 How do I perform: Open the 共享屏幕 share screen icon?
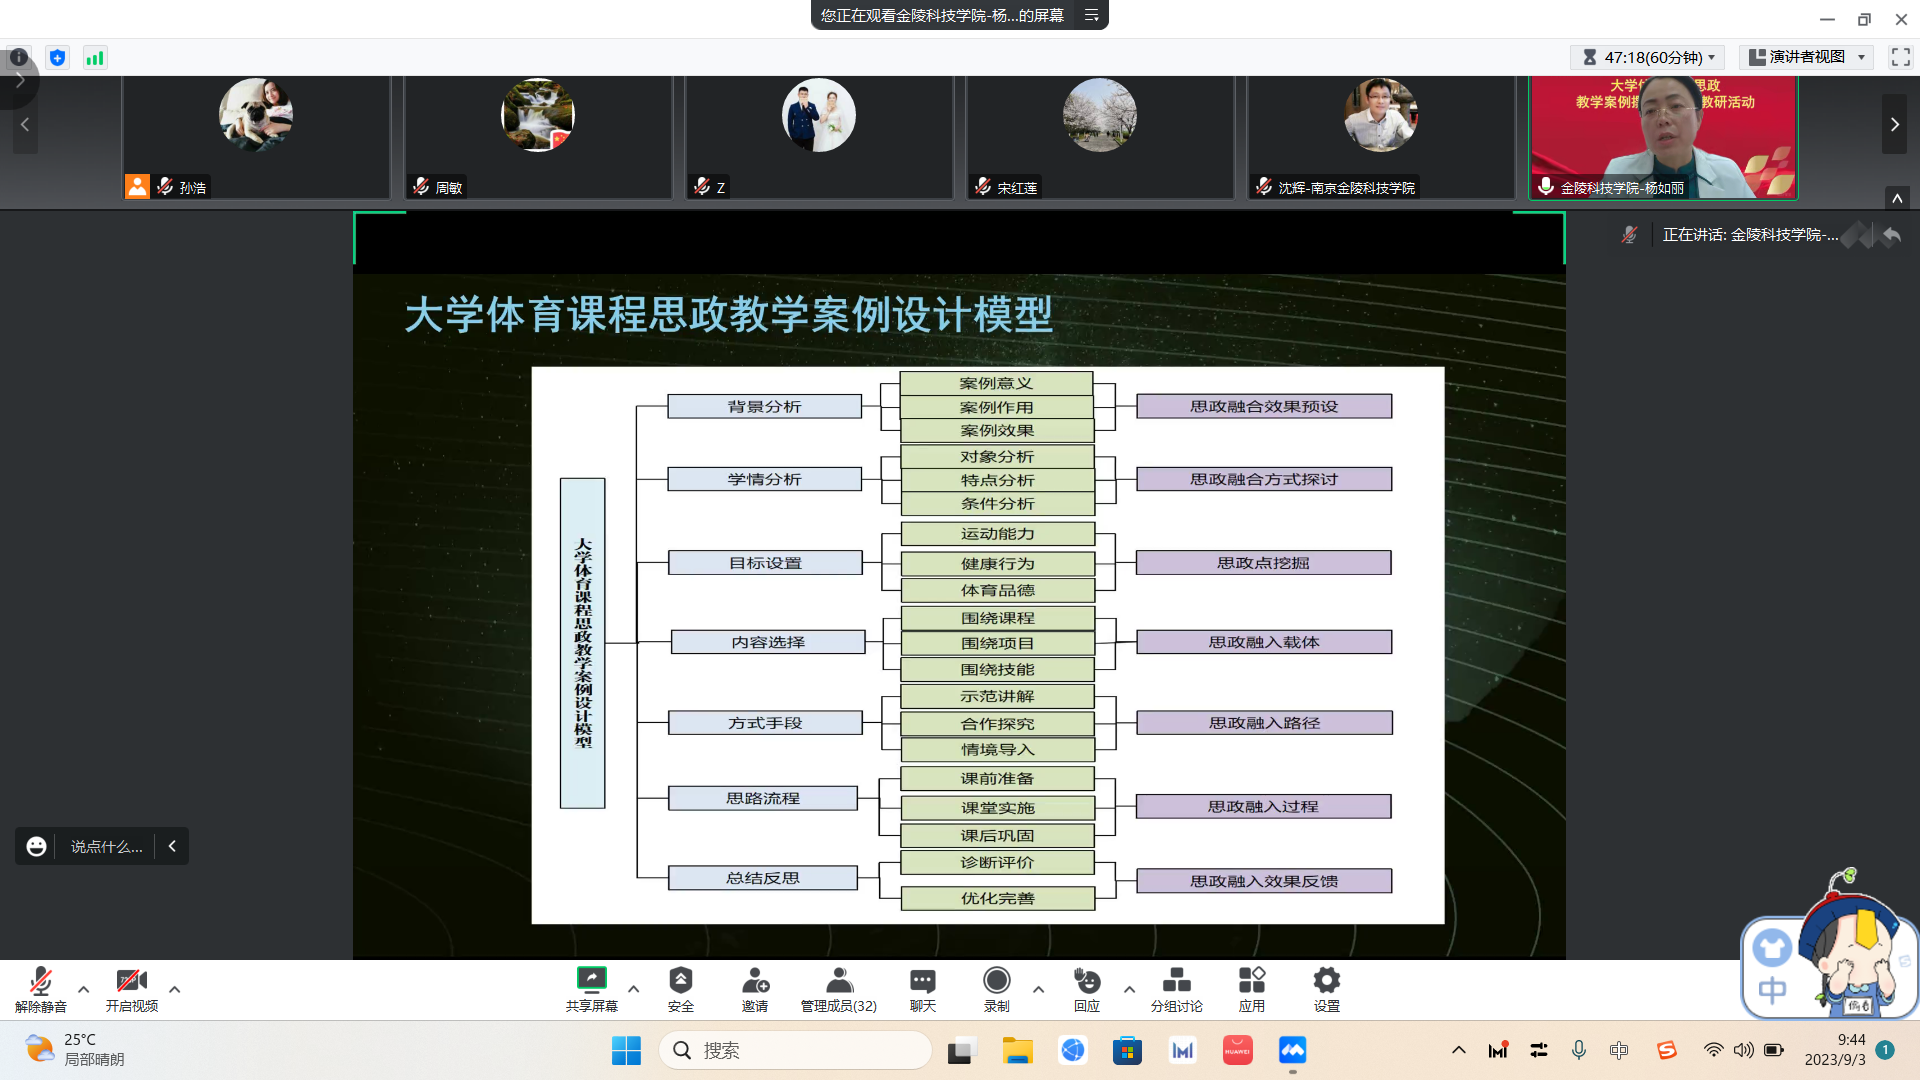pos(591,981)
